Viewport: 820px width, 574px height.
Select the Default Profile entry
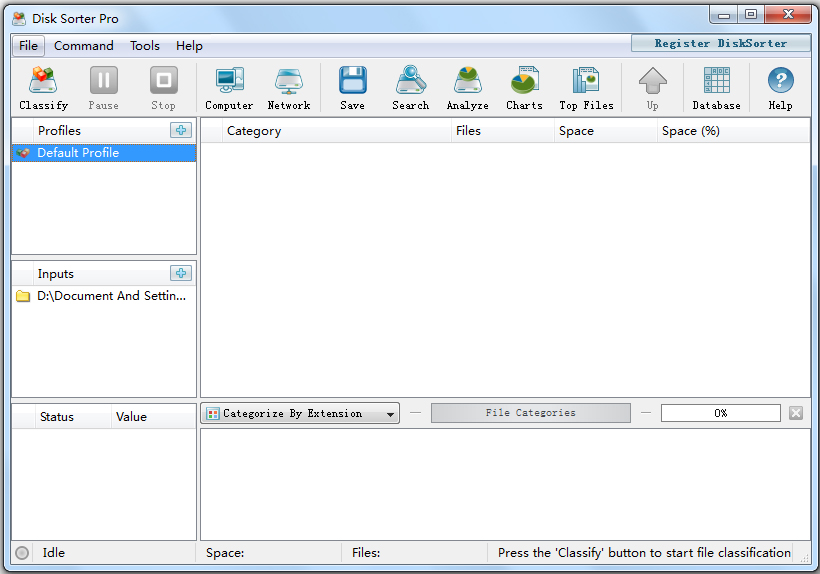pos(78,153)
